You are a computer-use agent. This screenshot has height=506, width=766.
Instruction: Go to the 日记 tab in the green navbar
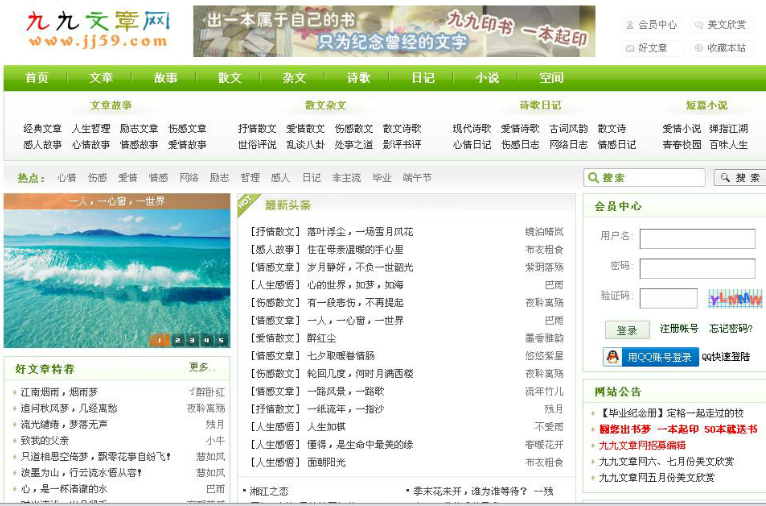(423, 78)
